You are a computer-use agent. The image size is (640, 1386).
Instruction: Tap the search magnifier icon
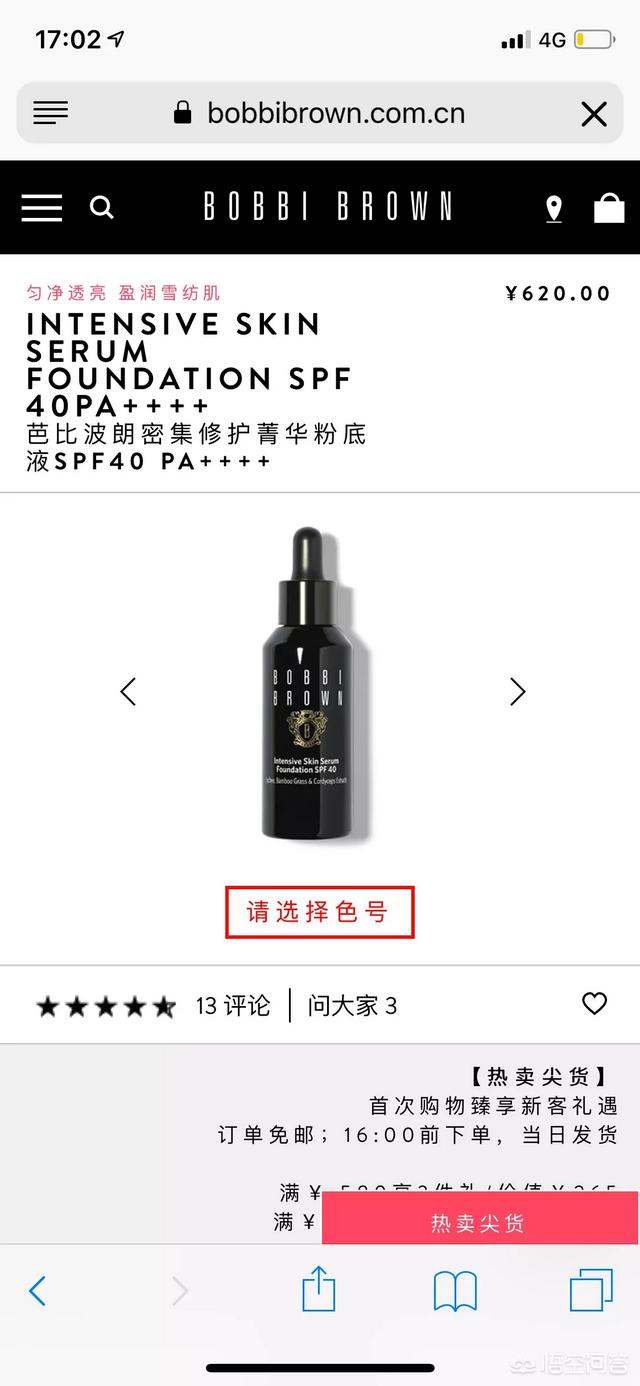(101, 207)
